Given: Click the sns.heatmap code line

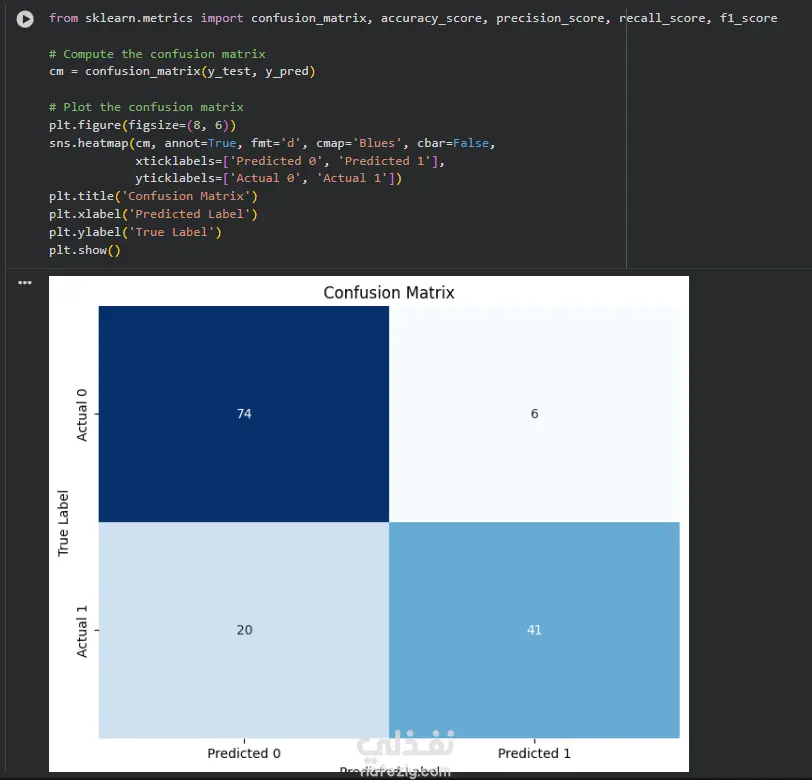Looking at the screenshot, I should [272, 143].
